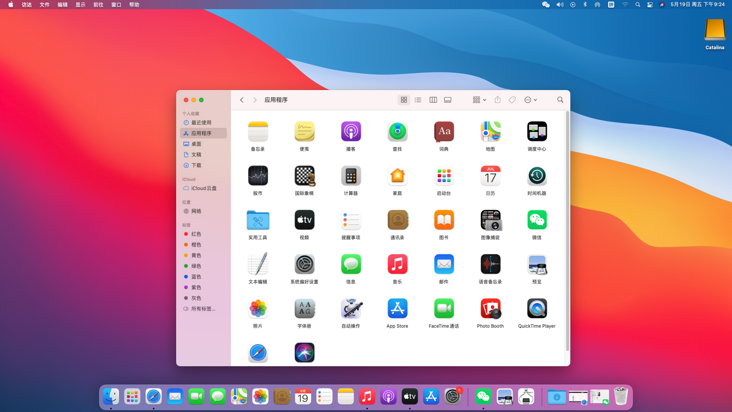
Task: Select 最近使用 (Recents) in sidebar
Action: (x=204, y=122)
